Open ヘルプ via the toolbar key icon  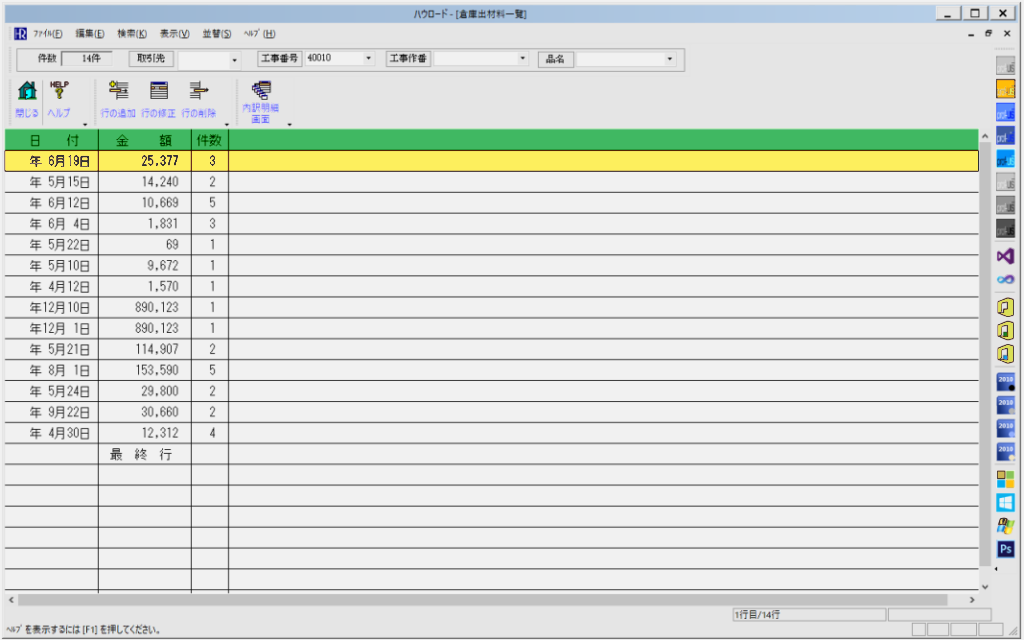tap(60, 92)
